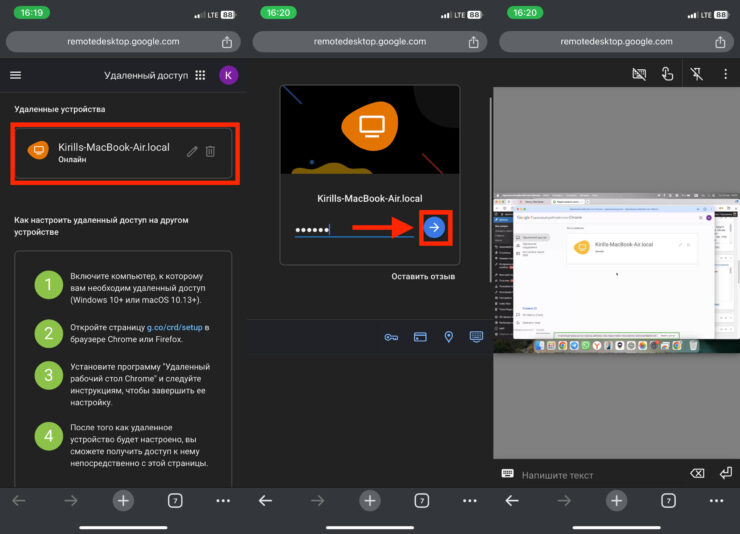Tap the passwords key icon
The height and width of the screenshot is (534, 740).
(x=391, y=337)
